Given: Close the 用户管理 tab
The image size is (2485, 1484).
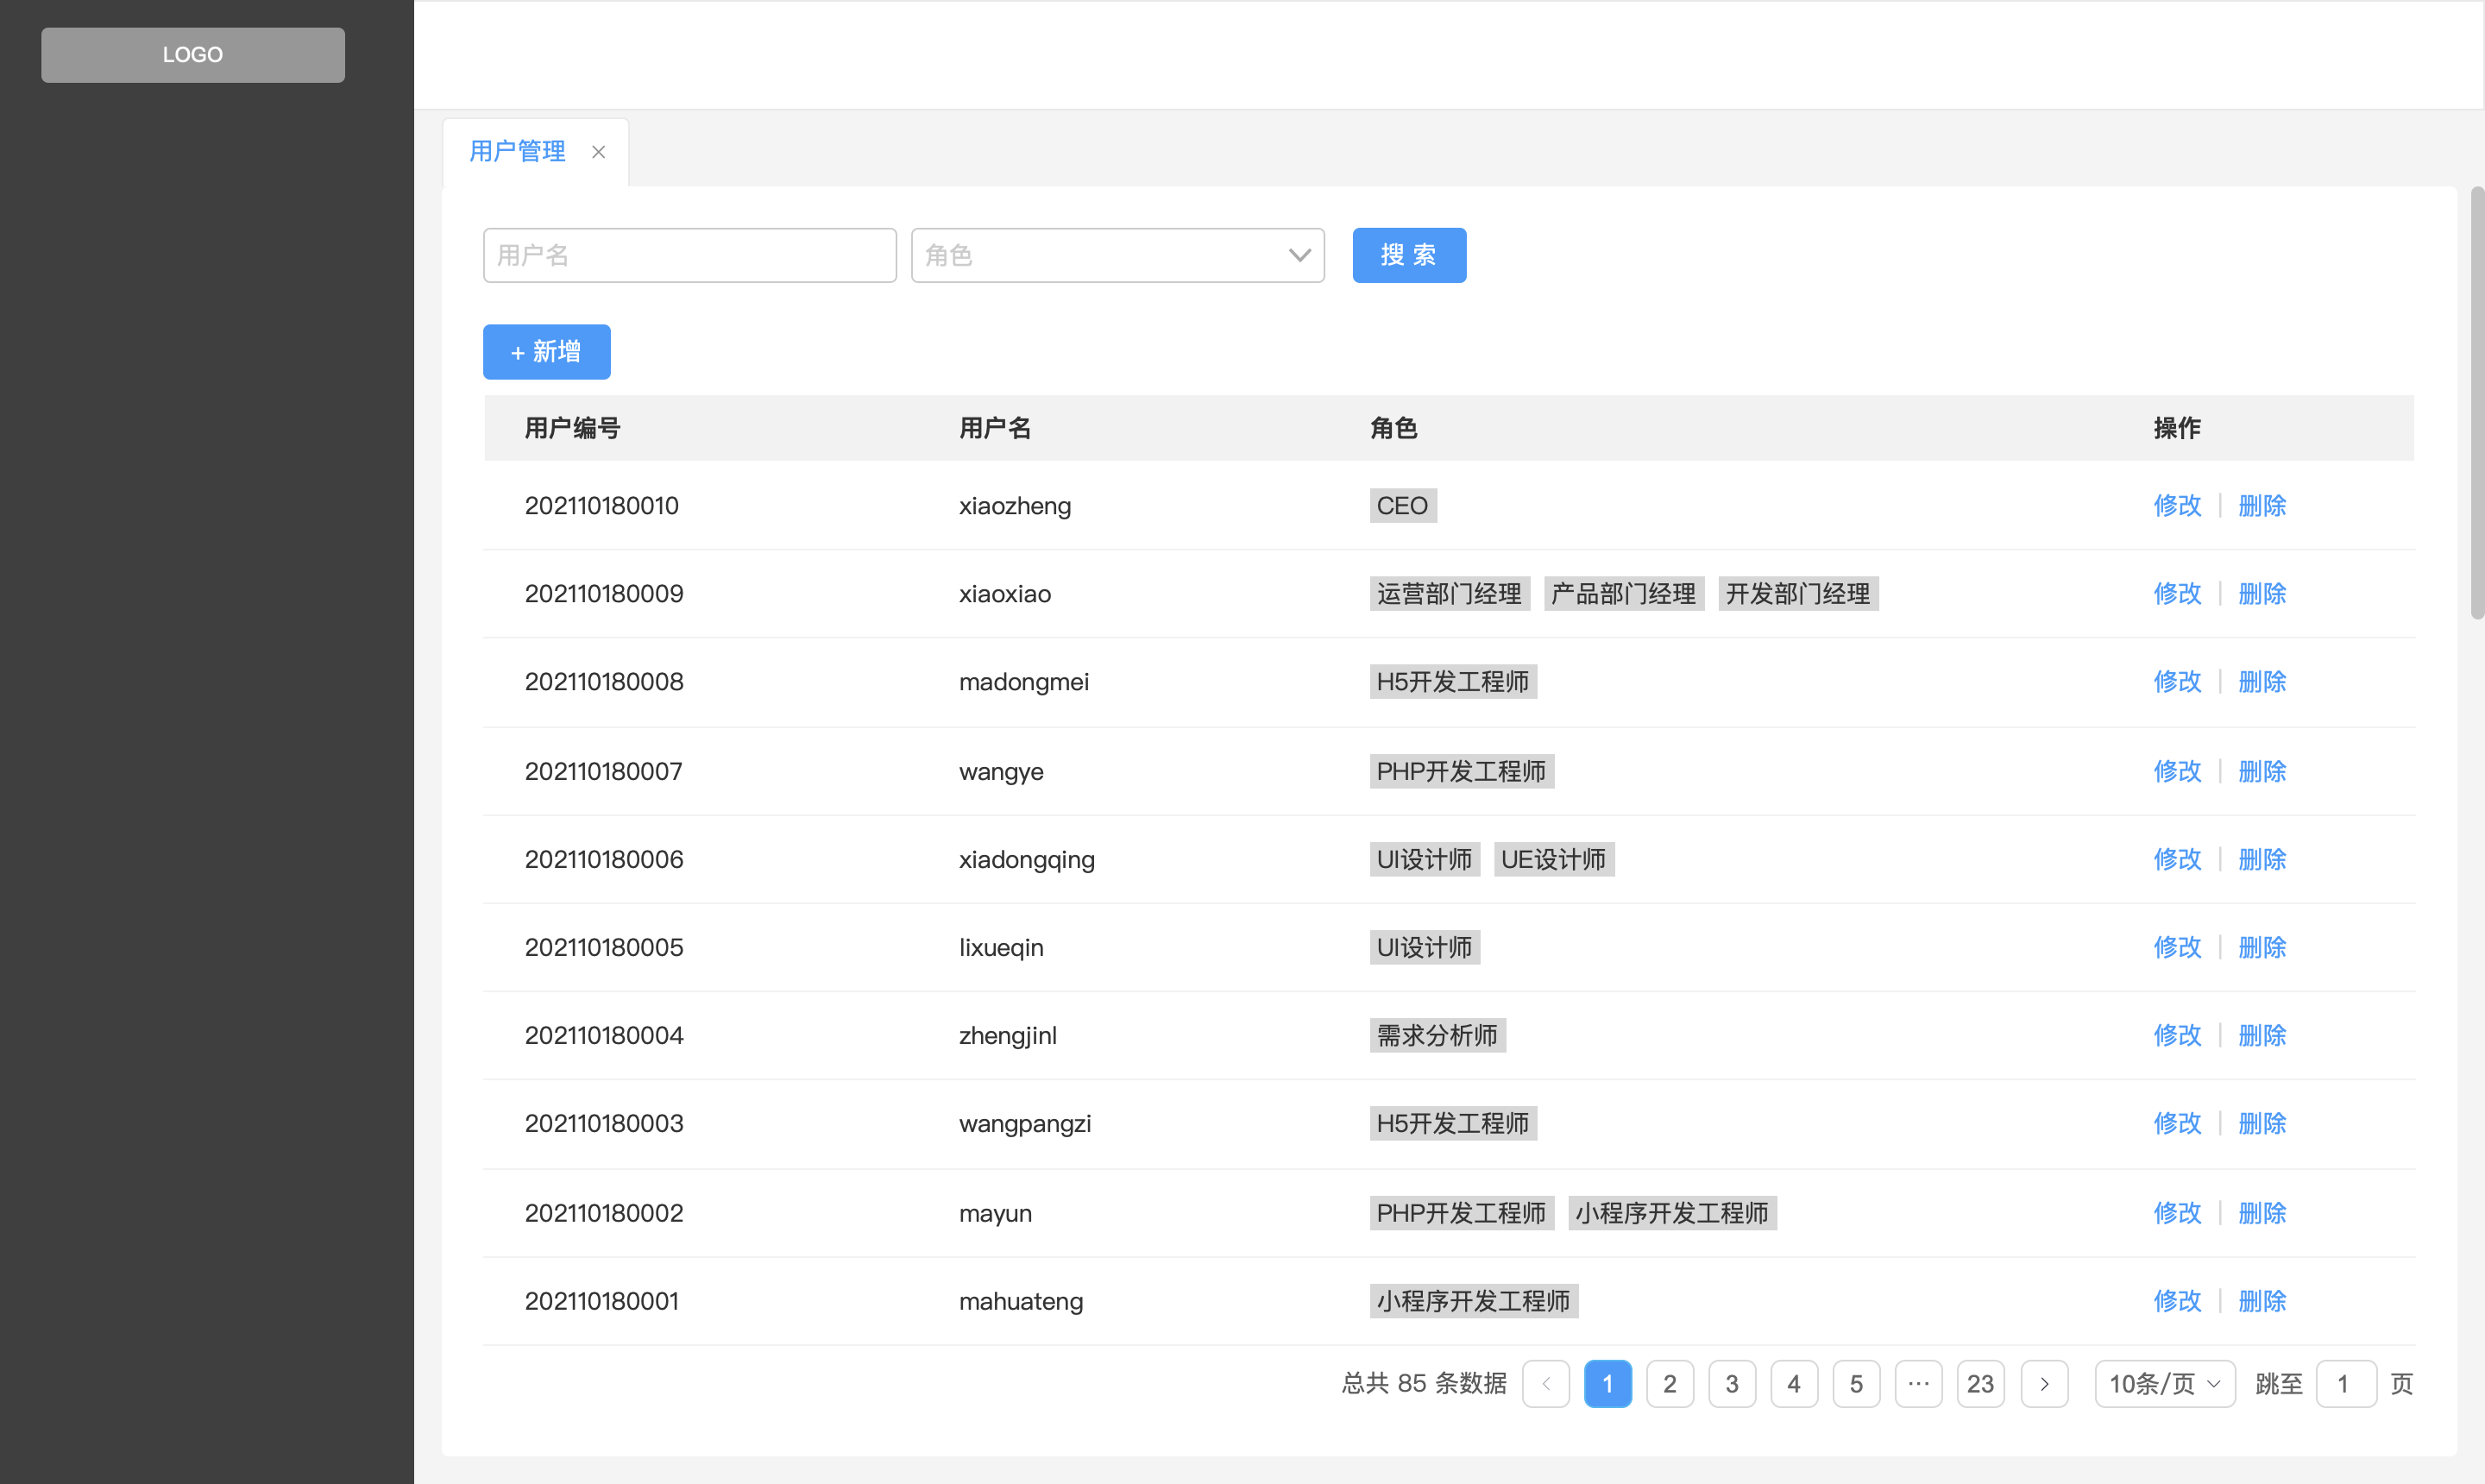Looking at the screenshot, I should (598, 152).
